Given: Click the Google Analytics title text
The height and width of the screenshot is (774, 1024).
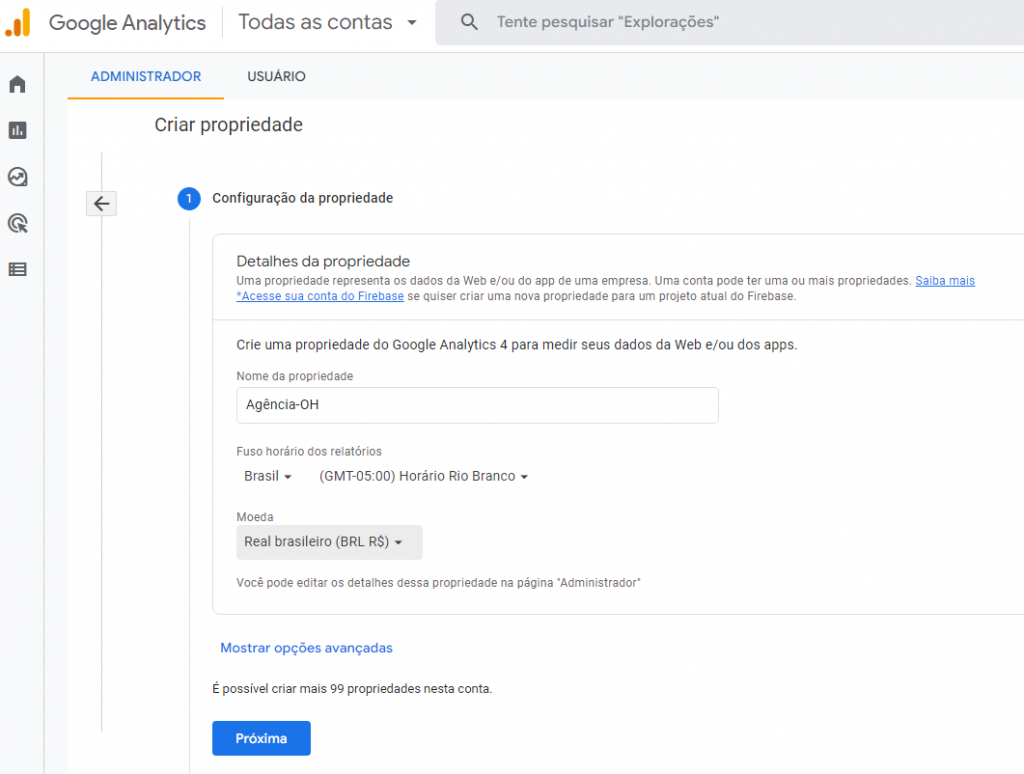Looking at the screenshot, I should 127,23.
